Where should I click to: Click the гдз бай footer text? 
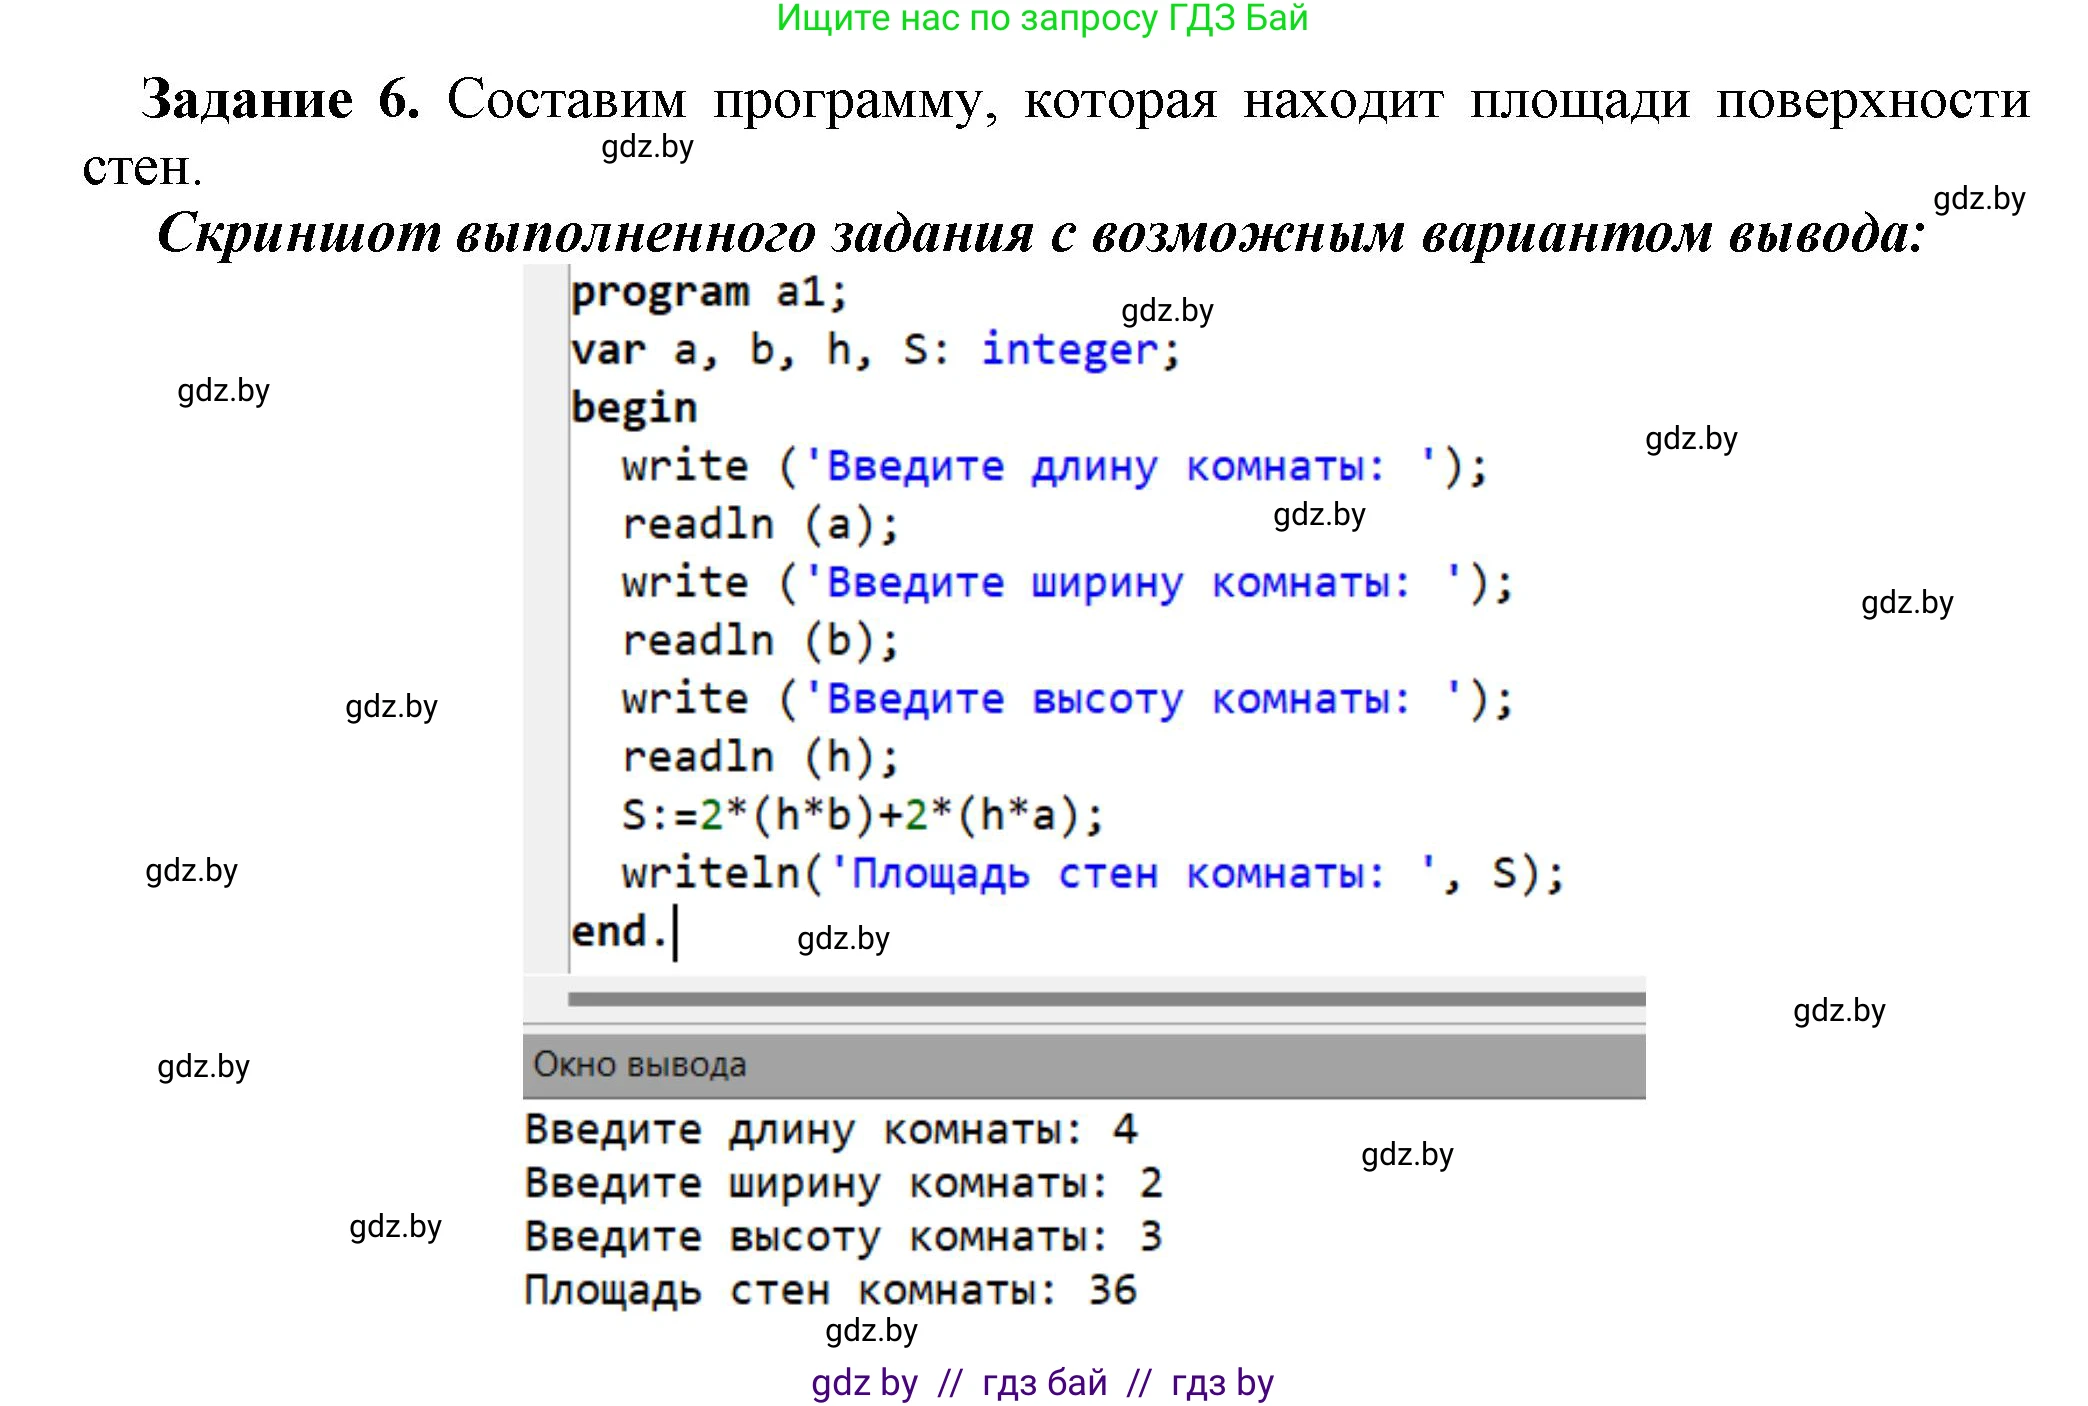1040,1381
